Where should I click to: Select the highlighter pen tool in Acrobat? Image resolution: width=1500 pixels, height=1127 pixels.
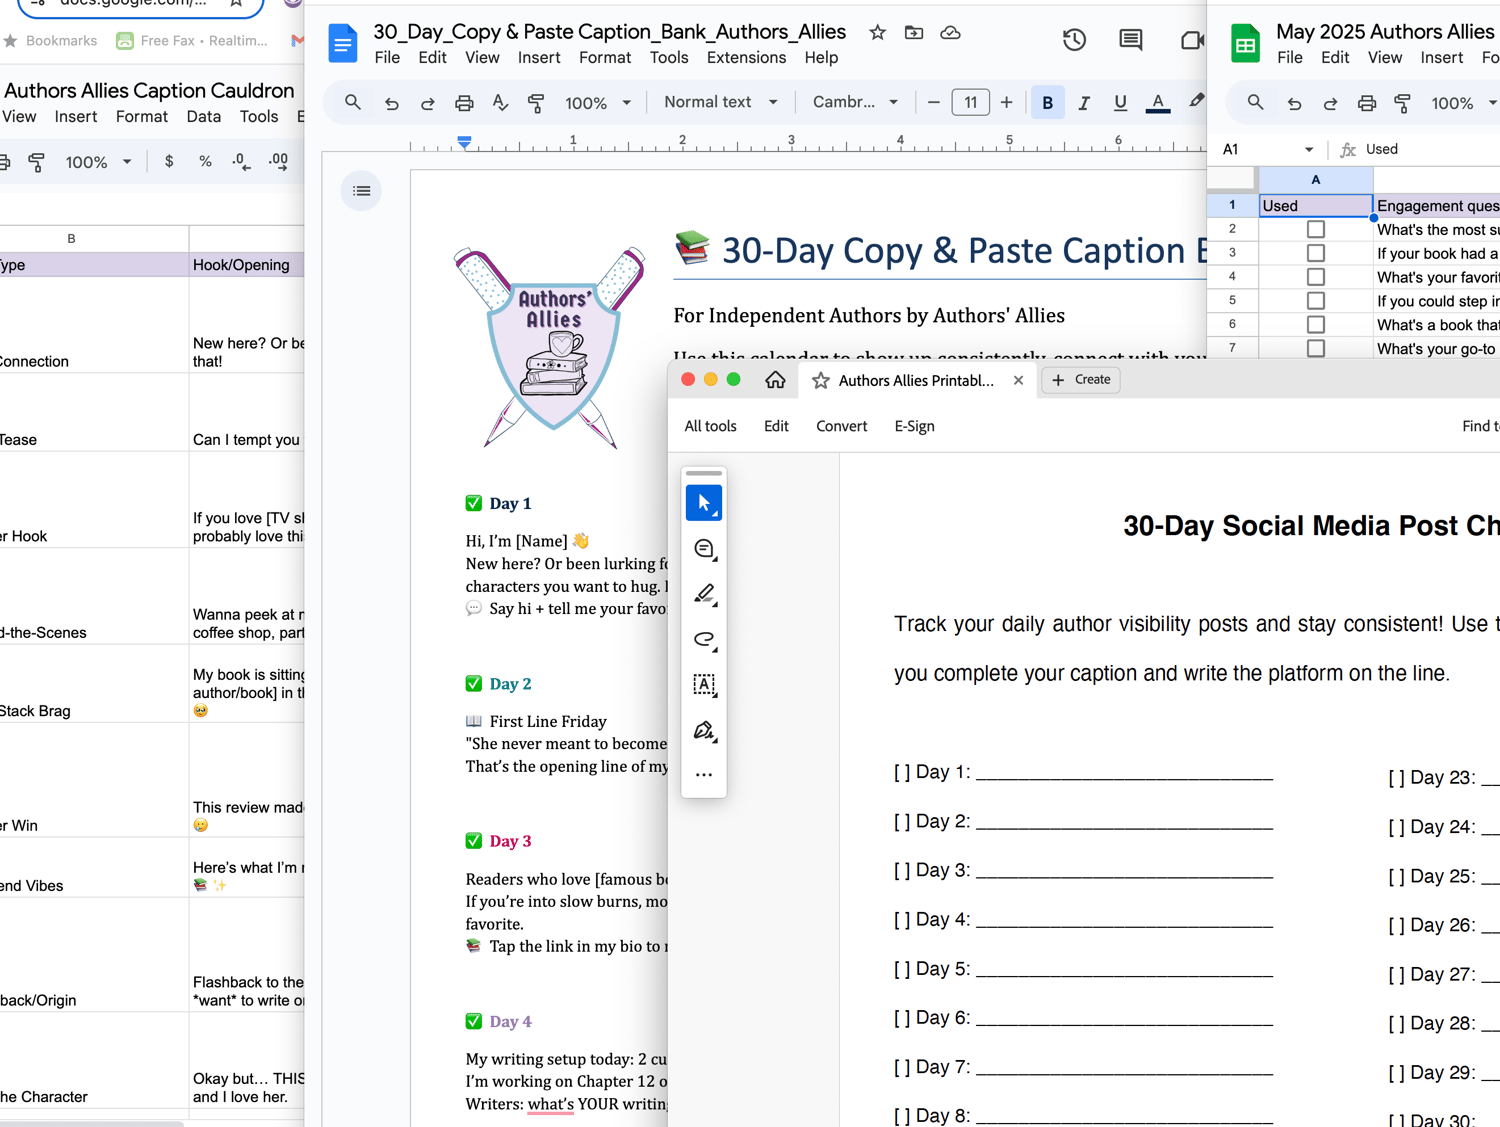click(704, 594)
